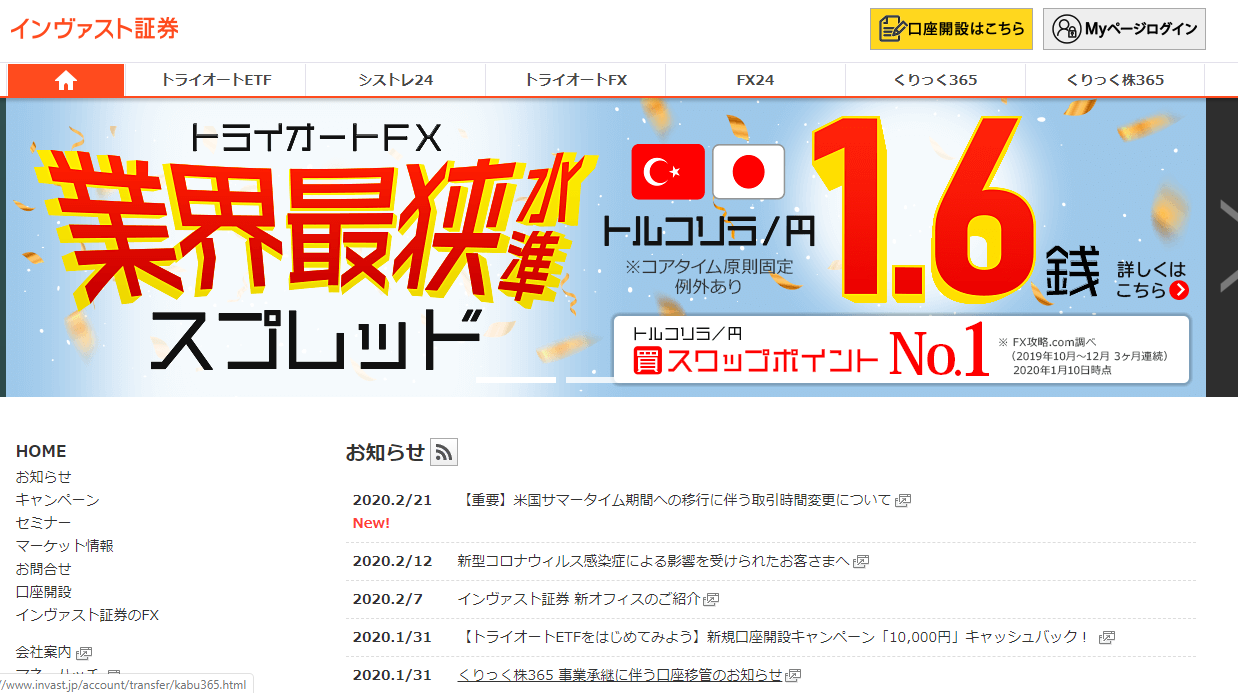
Task: Open the トライオートETF新規口座開設キャンペーン notice
Action: [x=776, y=637]
